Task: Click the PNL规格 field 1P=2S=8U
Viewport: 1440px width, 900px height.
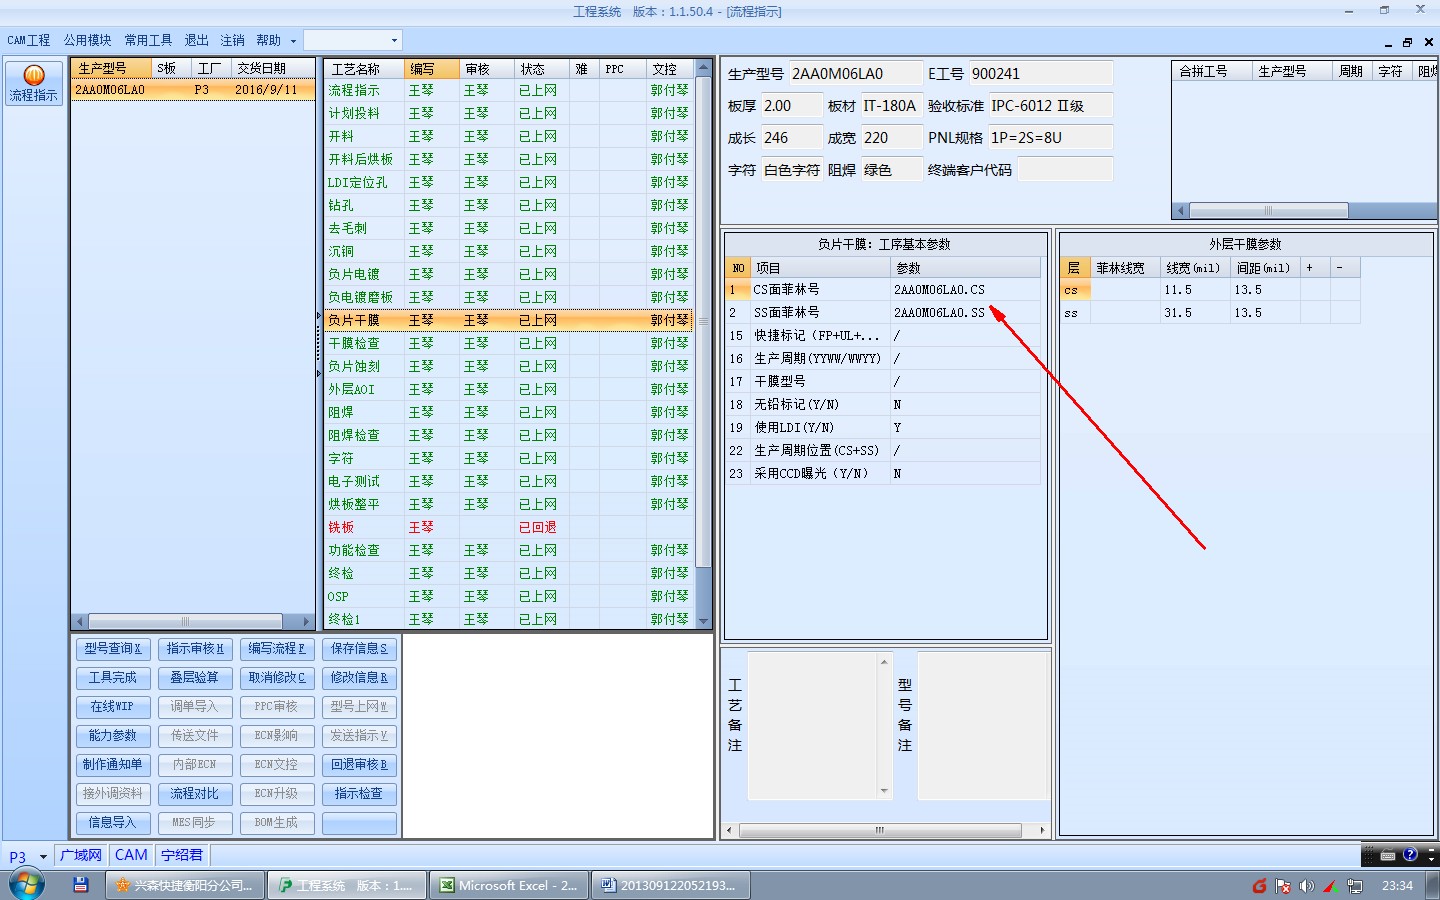Action: [x=1050, y=138]
